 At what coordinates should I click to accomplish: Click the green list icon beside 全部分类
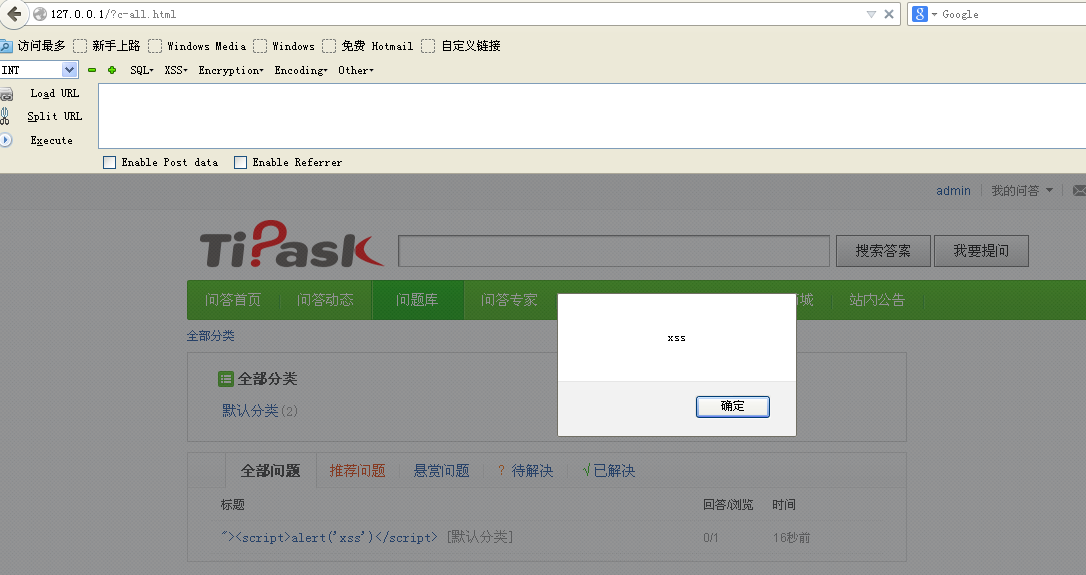tap(226, 379)
